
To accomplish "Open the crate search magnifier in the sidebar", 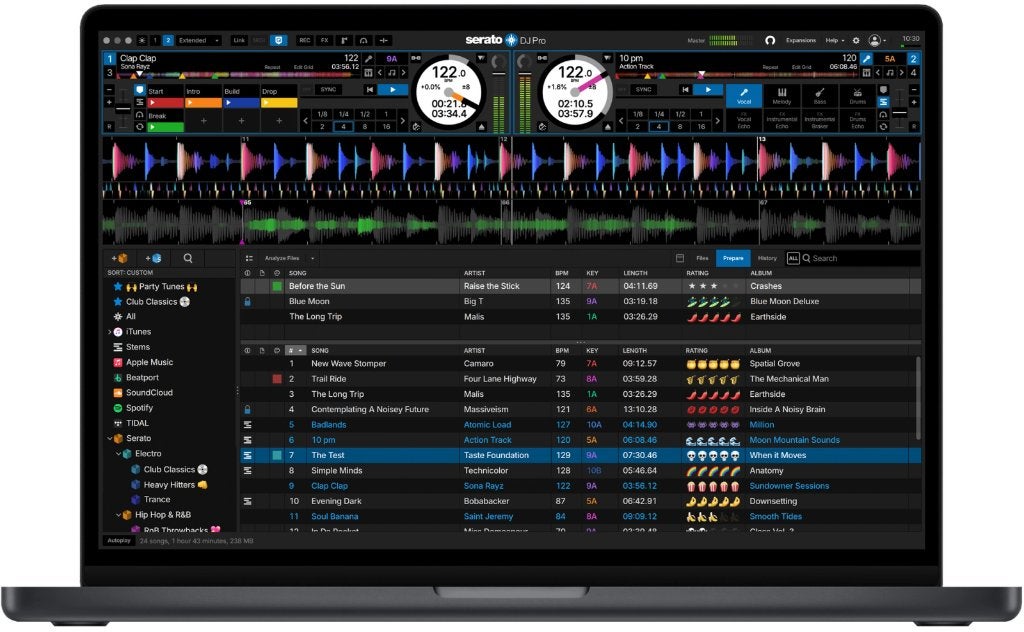I will (x=188, y=258).
